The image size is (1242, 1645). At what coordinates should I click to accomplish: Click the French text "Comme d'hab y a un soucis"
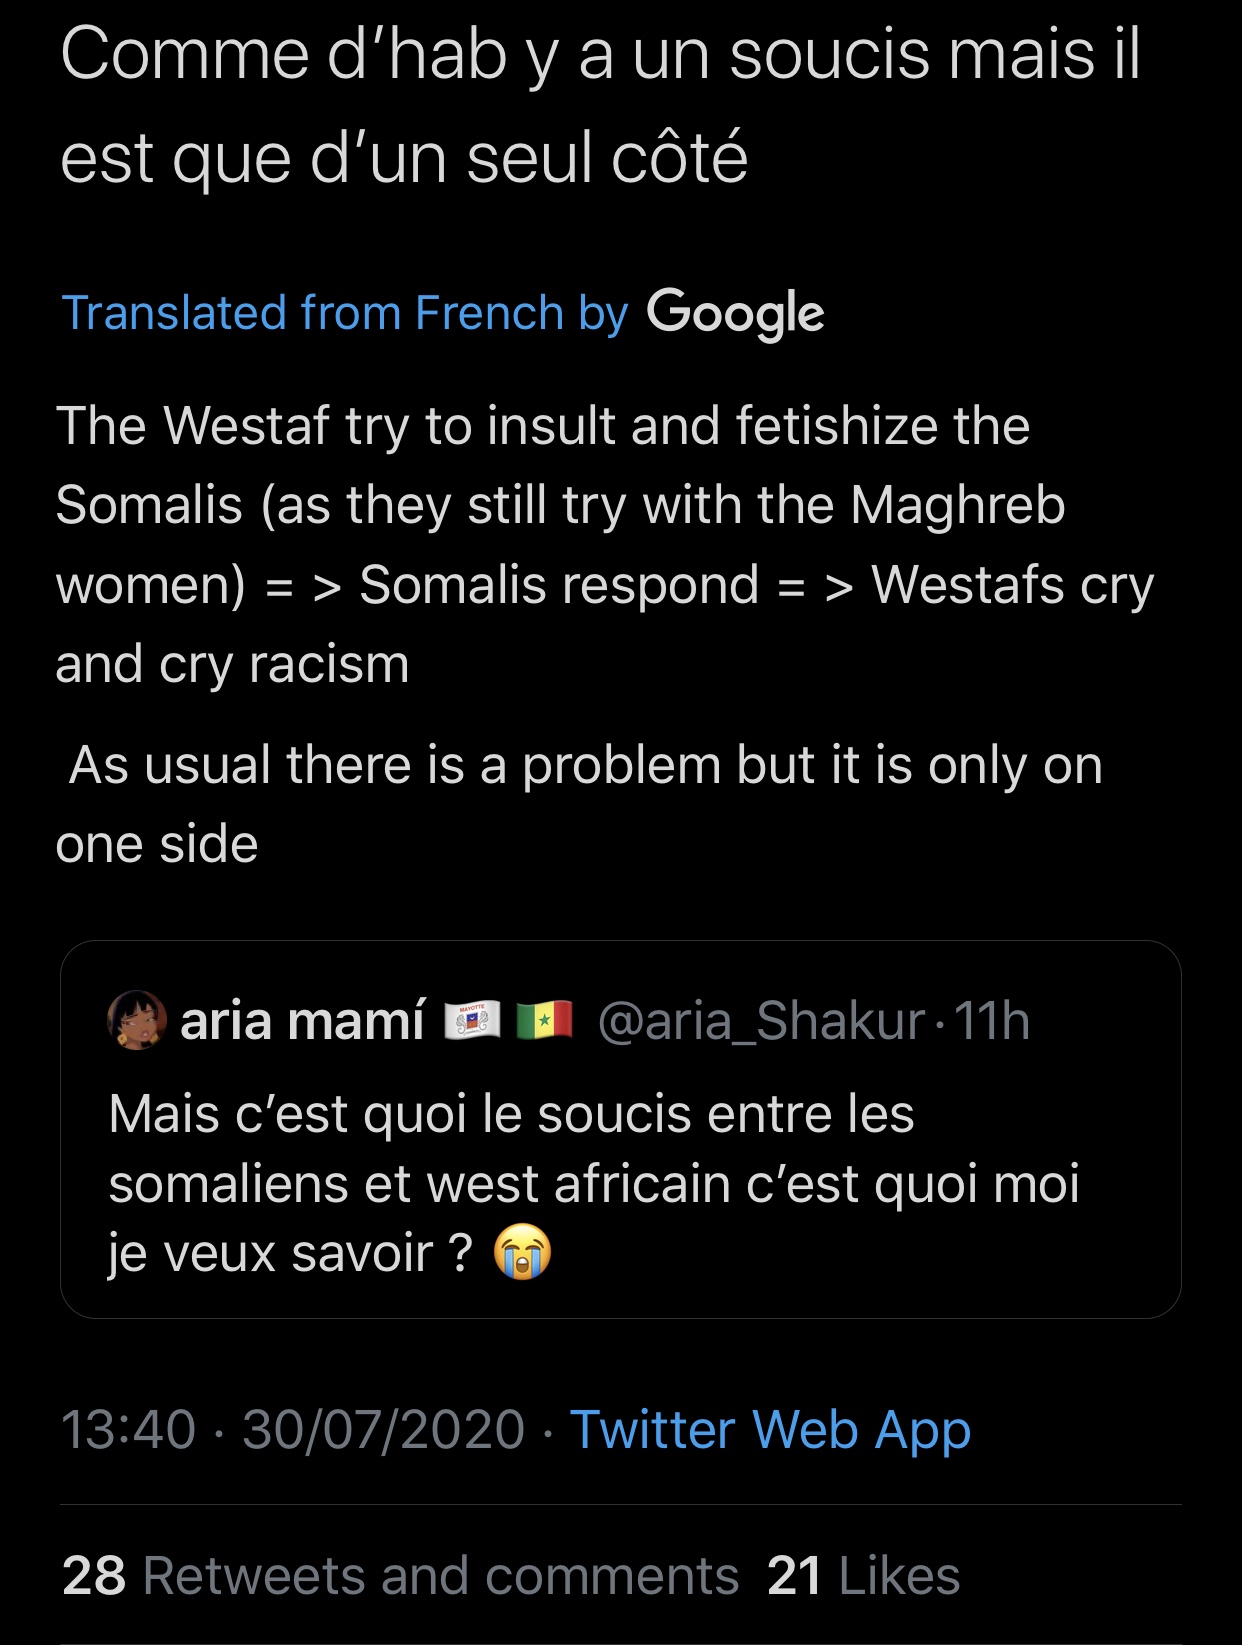(600, 57)
